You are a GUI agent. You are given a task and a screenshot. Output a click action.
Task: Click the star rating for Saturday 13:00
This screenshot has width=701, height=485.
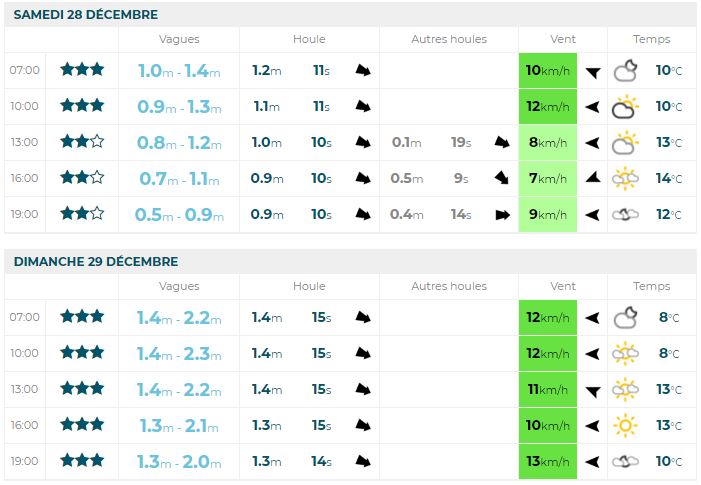click(x=82, y=142)
